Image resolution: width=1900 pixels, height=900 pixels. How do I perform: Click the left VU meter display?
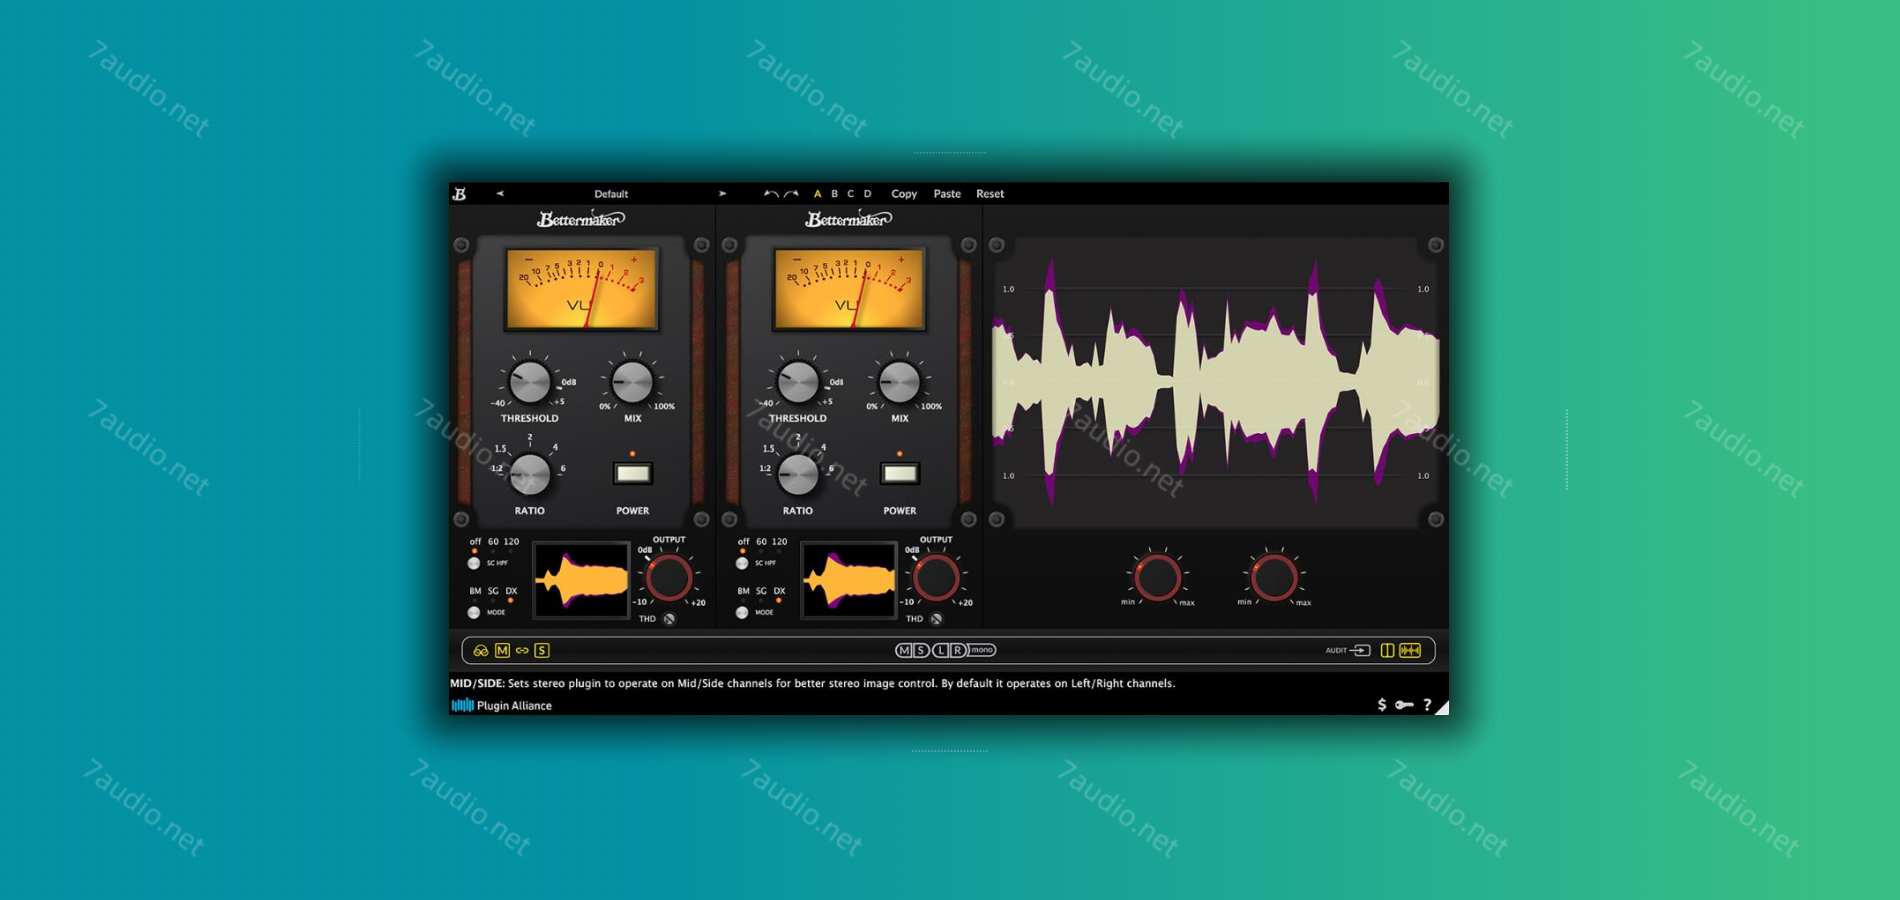(x=581, y=289)
